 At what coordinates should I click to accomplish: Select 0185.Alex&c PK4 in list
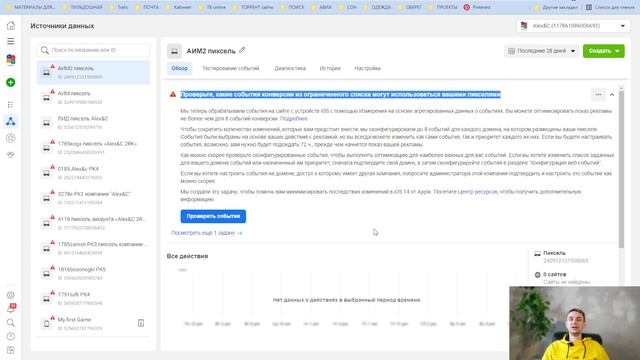pos(93,173)
